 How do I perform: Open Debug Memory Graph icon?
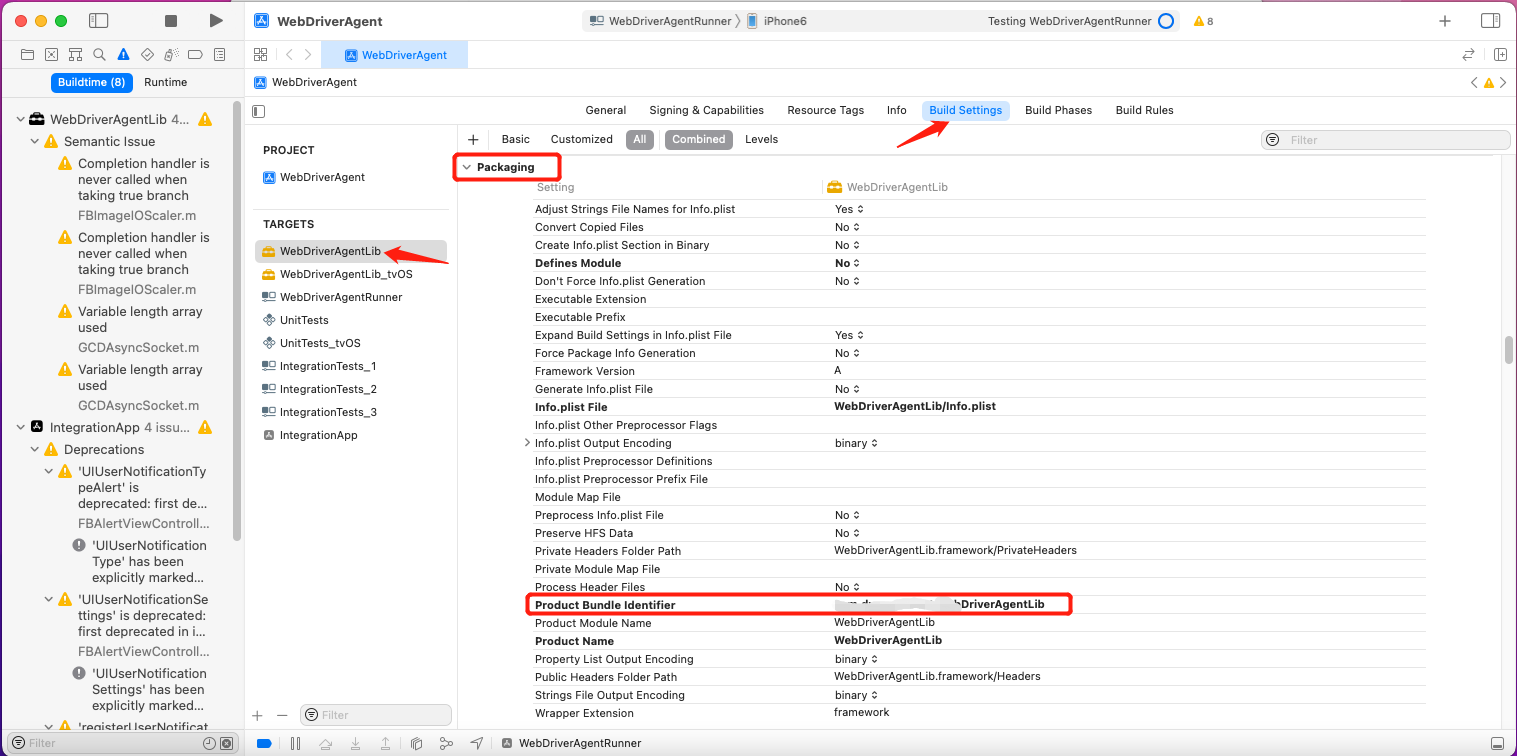click(446, 743)
